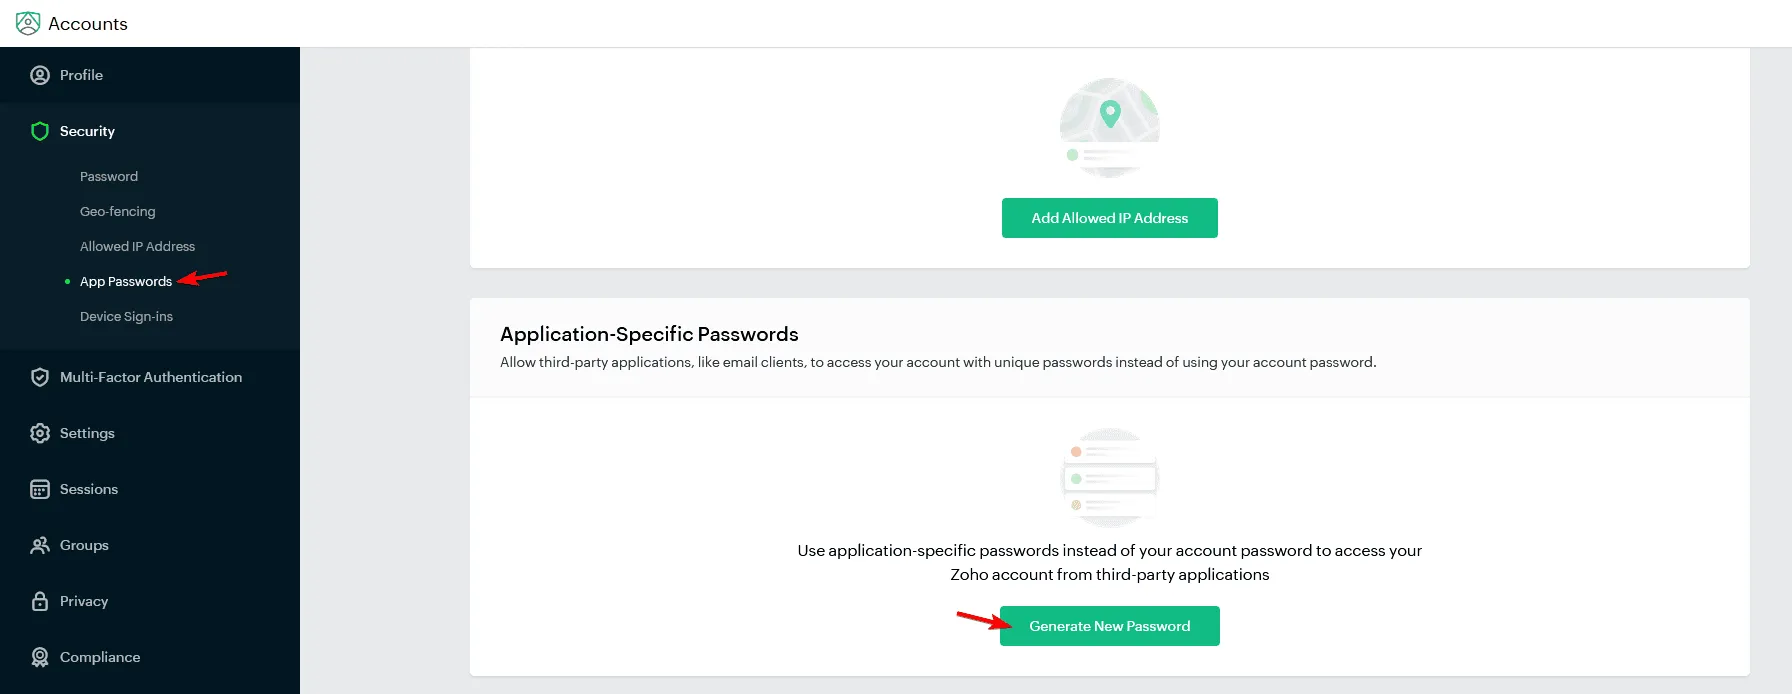1792x694 pixels.
Task: Click the passwords list illustration in Application-Specific Passwords
Action: pos(1109,477)
